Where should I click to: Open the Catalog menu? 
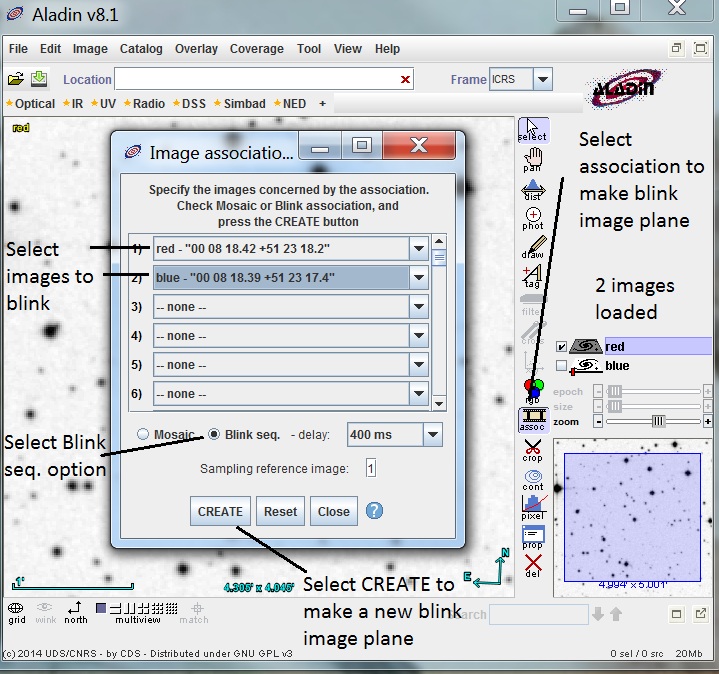click(141, 49)
